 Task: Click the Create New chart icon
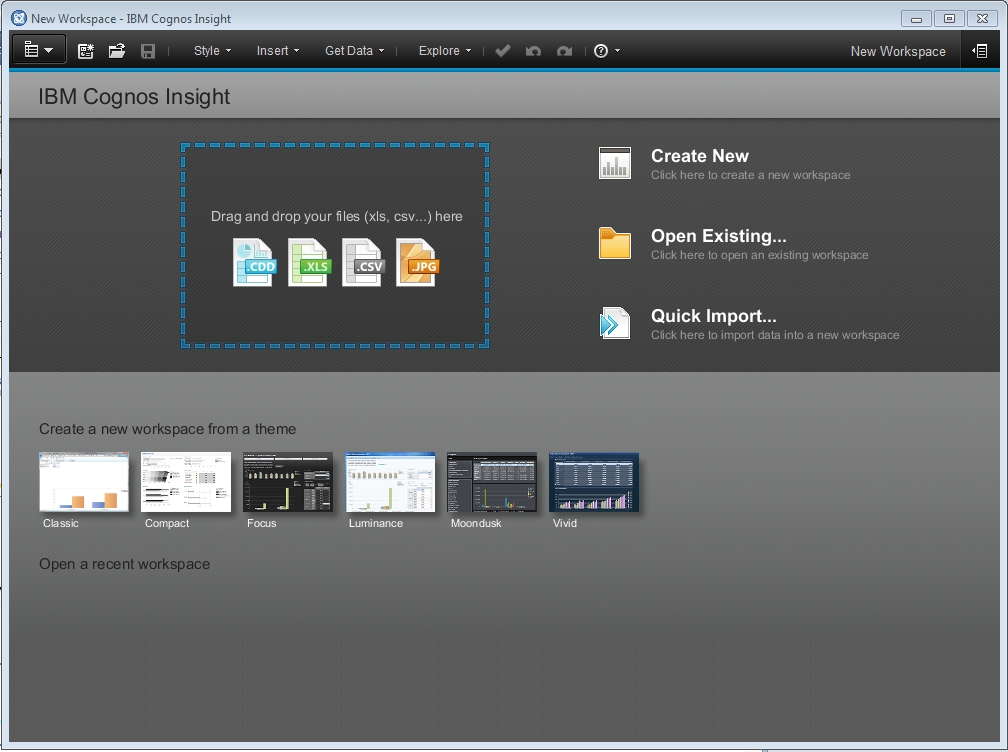(x=615, y=163)
